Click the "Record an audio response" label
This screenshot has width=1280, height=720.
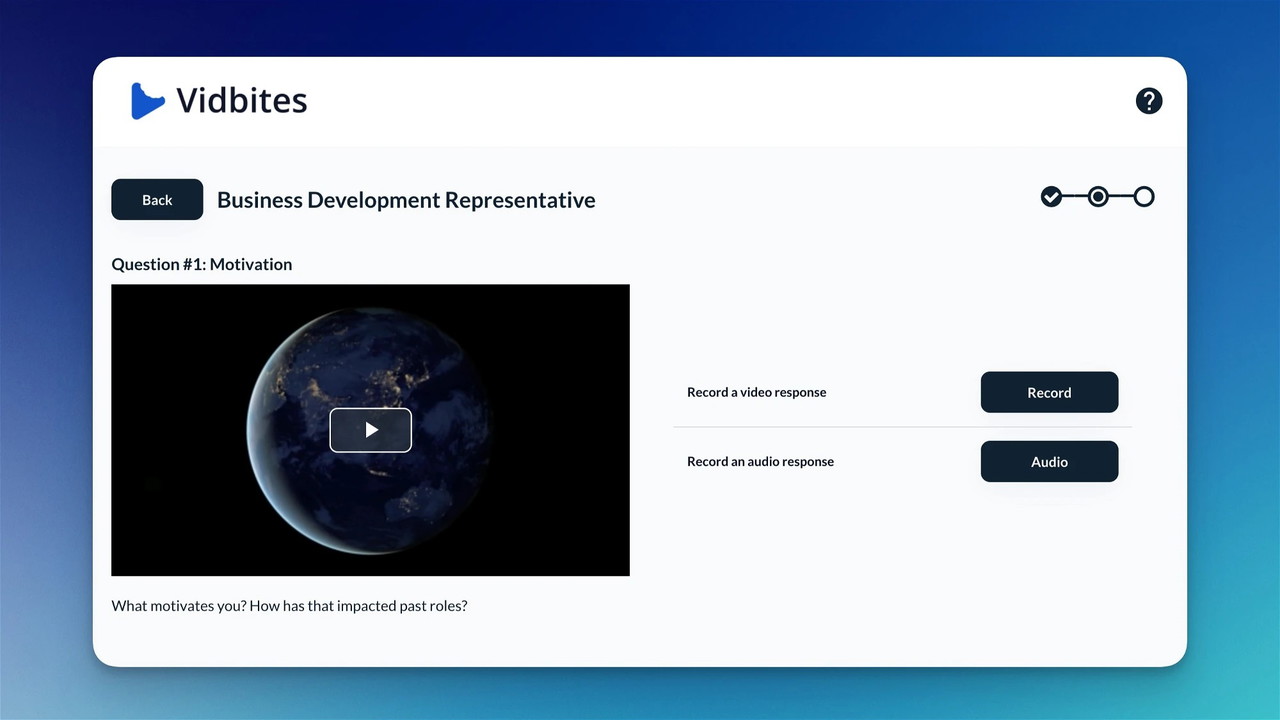[760, 462]
